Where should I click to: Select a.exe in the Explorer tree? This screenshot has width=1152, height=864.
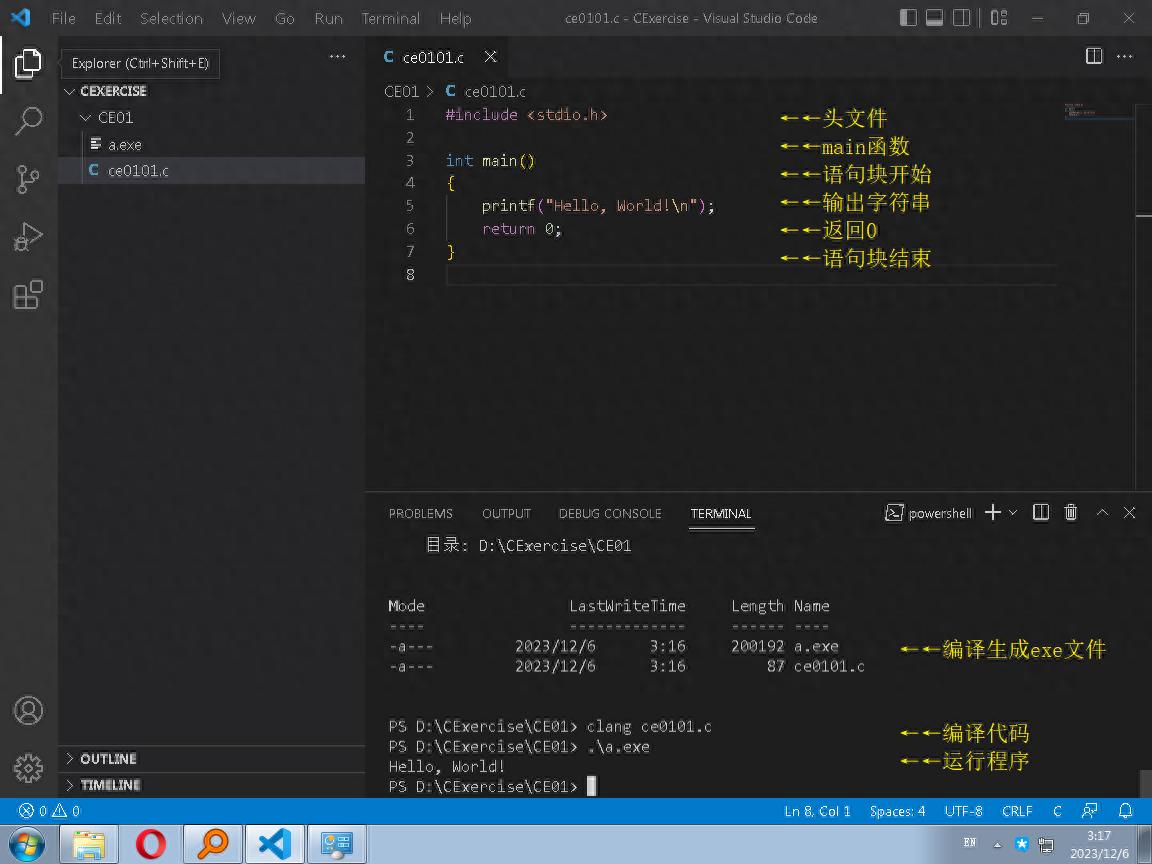click(x=125, y=145)
